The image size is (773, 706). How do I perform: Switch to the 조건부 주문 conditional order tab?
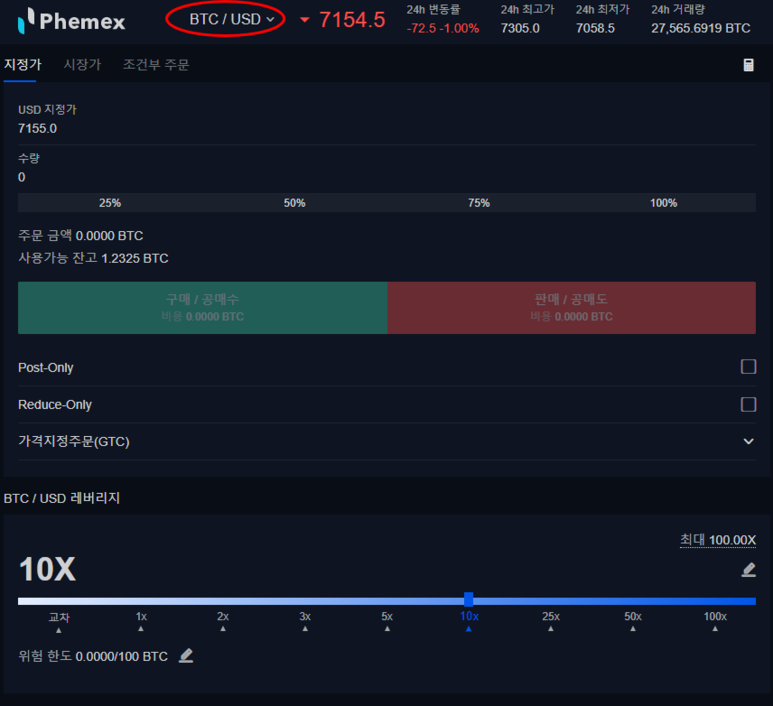[156, 64]
